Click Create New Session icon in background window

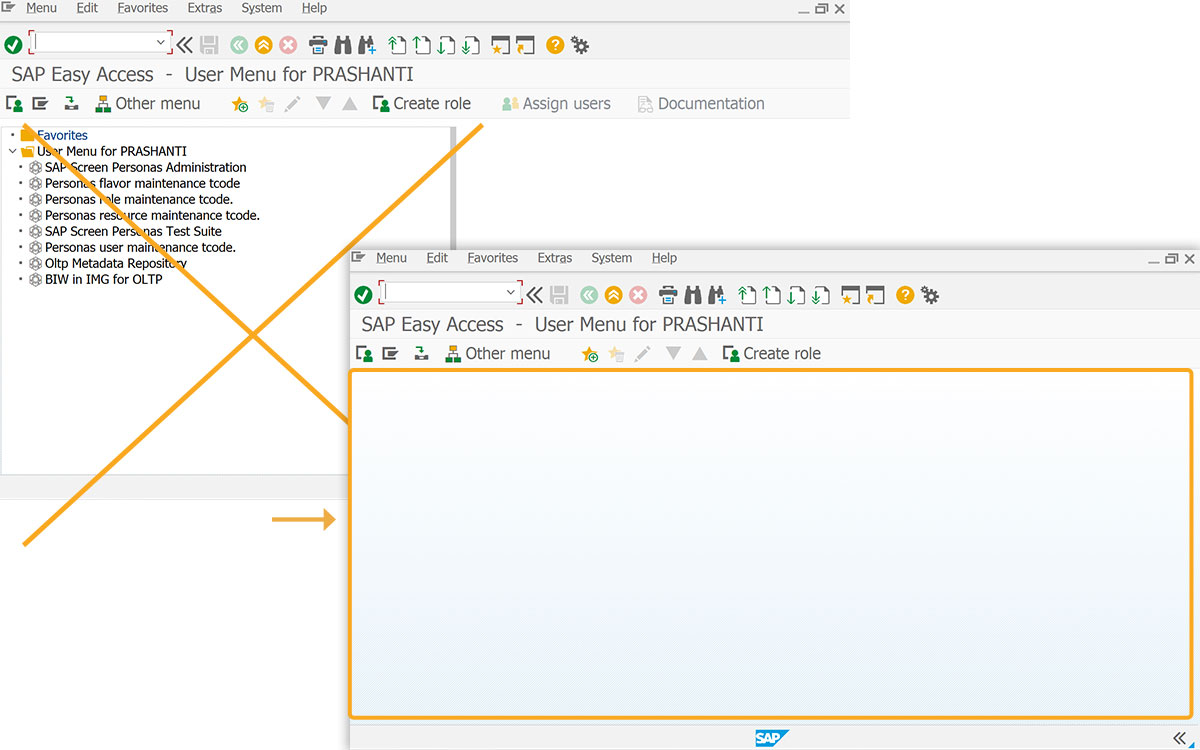(501, 45)
